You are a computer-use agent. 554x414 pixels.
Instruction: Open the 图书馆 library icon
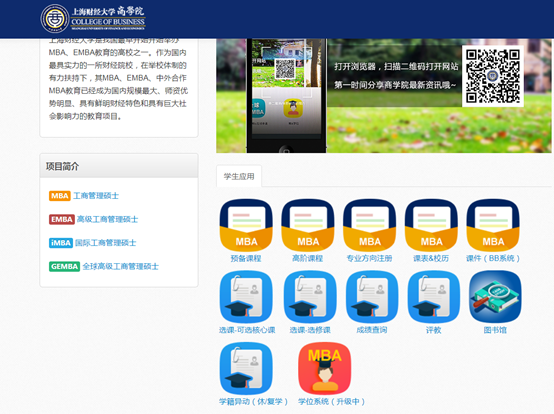(x=495, y=297)
